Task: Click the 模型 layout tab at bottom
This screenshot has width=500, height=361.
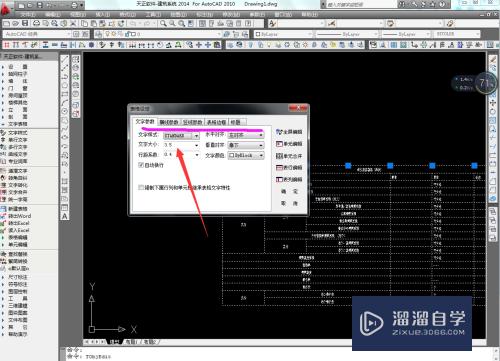Action: [x=114, y=342]
